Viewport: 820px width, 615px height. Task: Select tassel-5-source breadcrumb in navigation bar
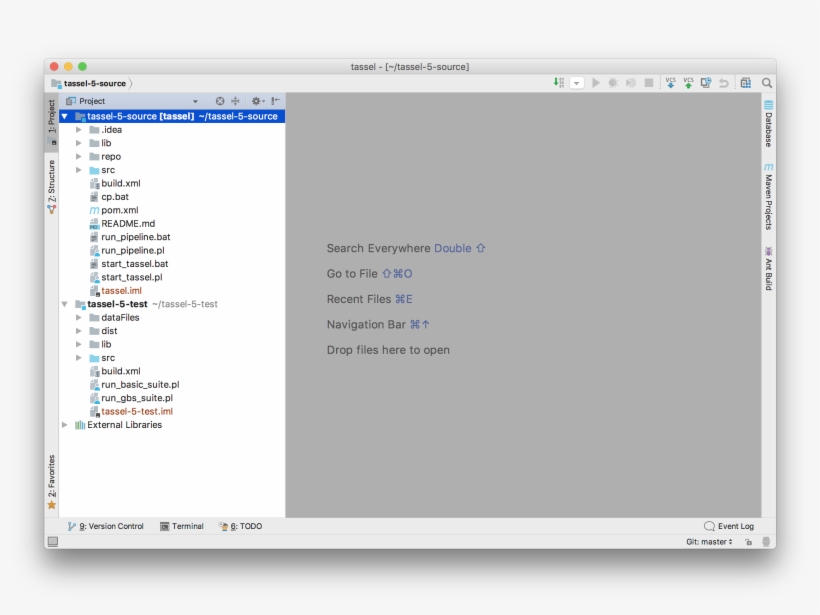click(89, 83)
